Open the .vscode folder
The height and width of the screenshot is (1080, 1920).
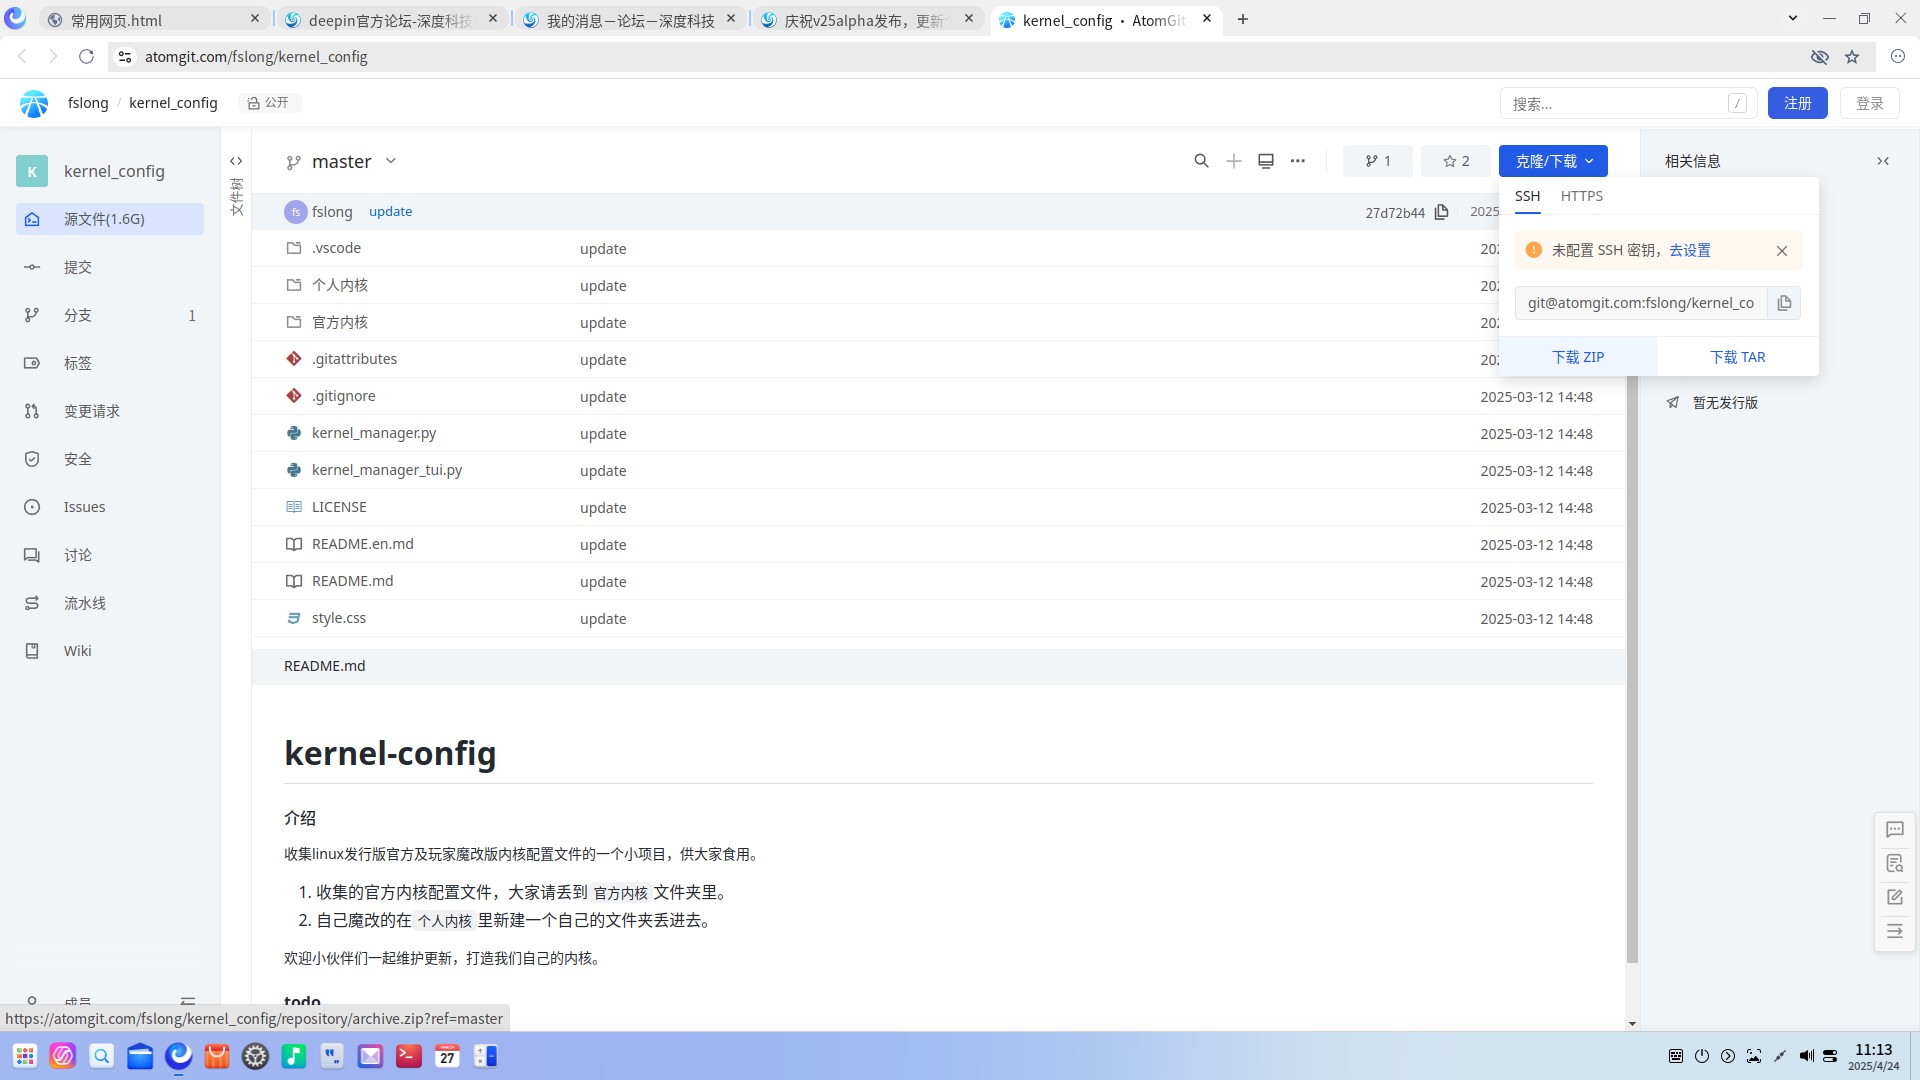point(336,248)
